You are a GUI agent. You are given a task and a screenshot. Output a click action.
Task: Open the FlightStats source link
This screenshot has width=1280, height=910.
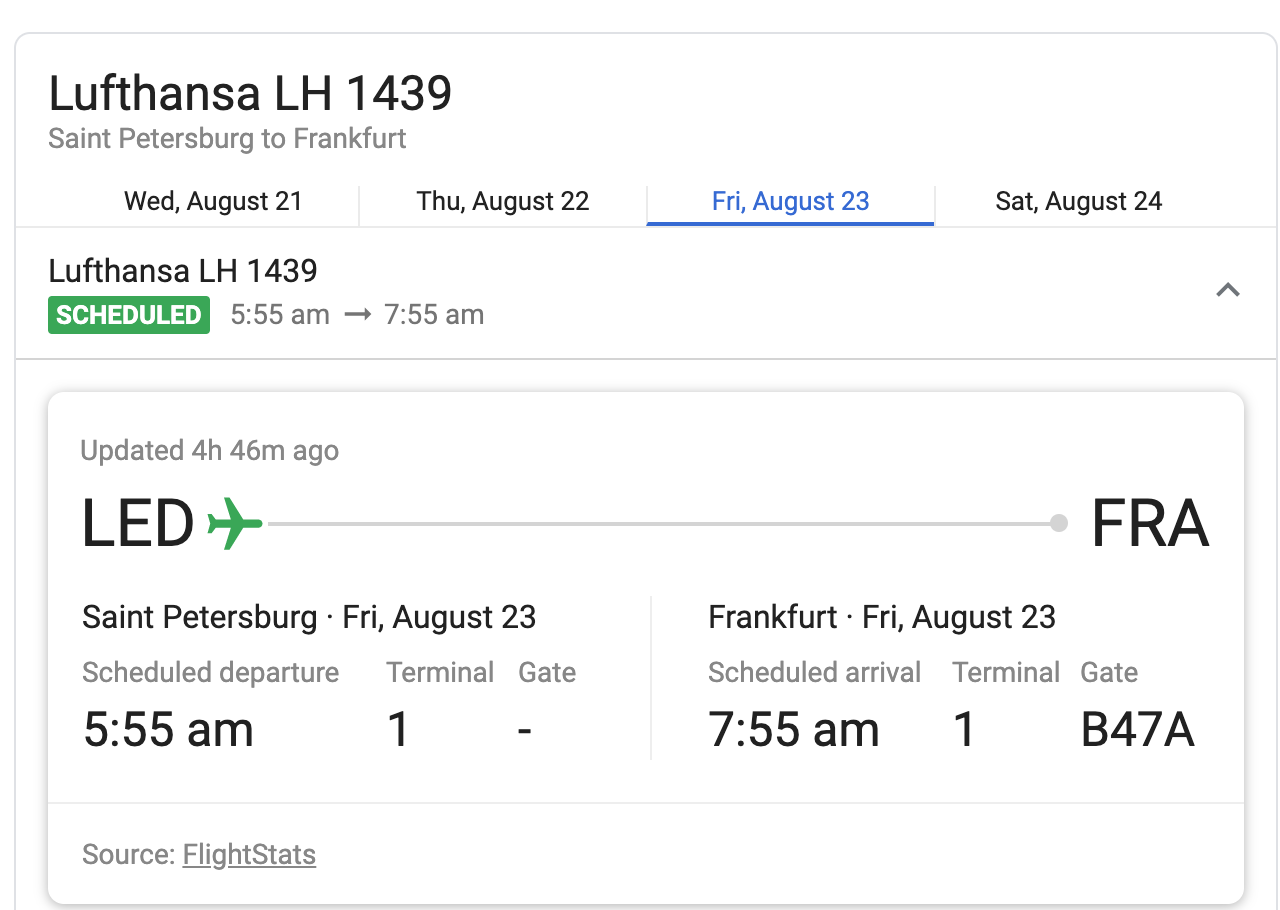click(249, 855)
